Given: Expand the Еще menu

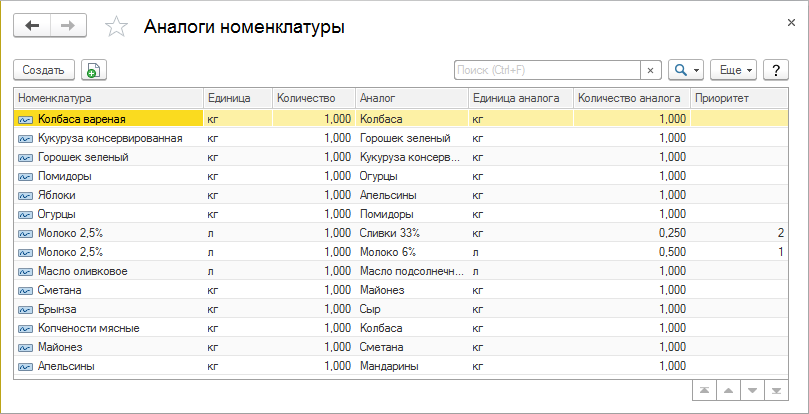Looking at the screenshot, I should click(x=733, y=70).
